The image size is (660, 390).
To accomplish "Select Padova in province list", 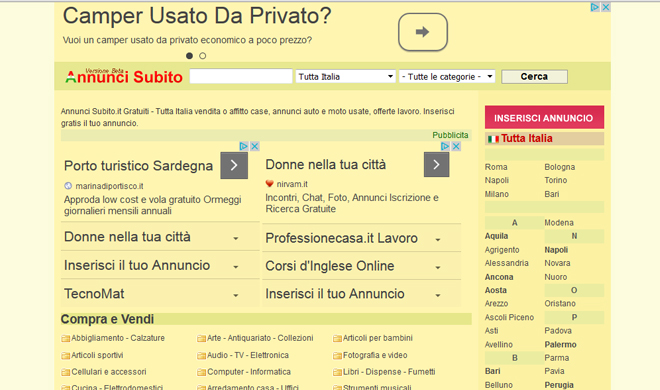I will [x=558, y=331].
